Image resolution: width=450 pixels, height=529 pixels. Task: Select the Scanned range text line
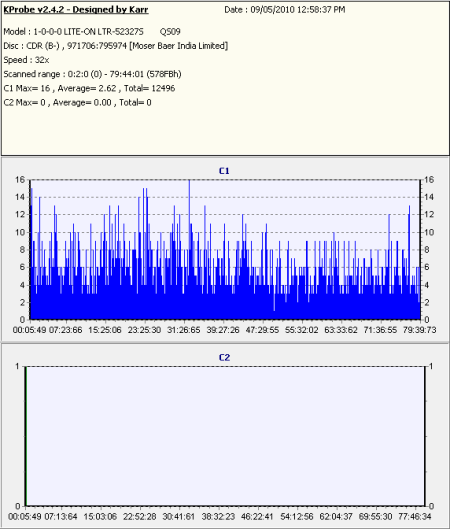92,74
